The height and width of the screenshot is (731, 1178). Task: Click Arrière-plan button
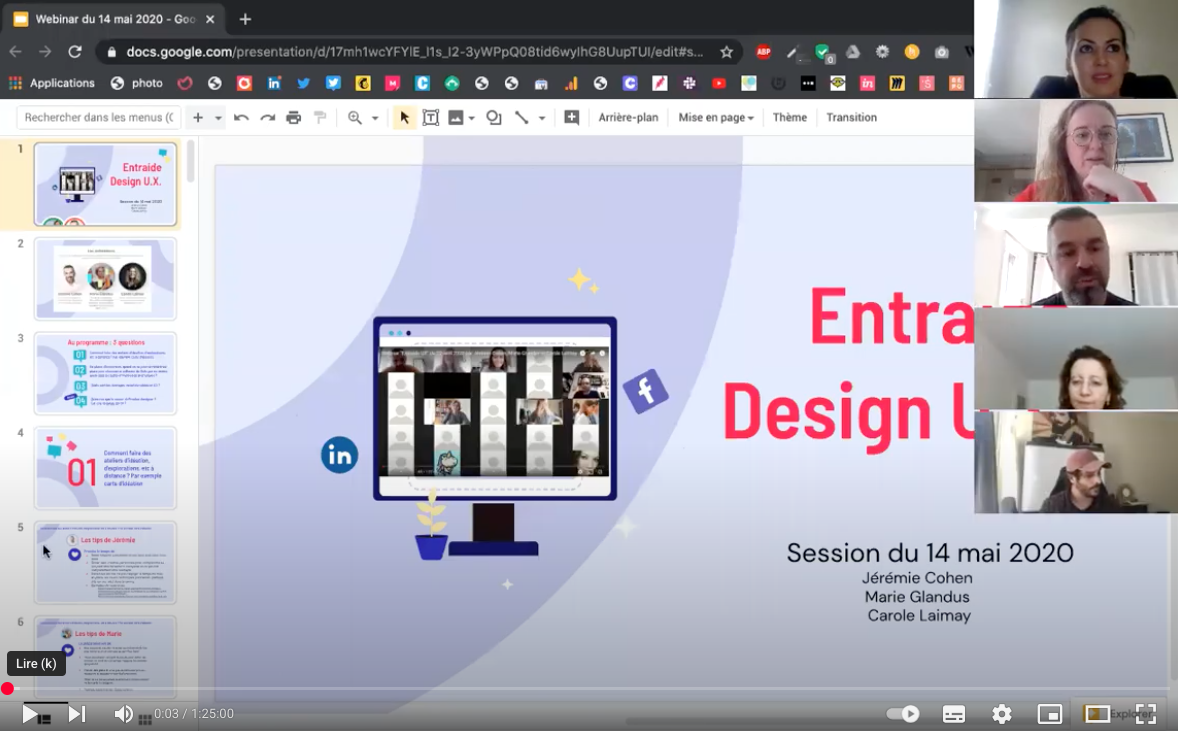(628, 117)
